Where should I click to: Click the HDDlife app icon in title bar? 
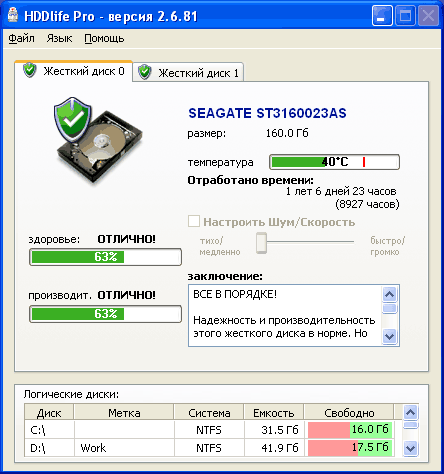pos(13,15)
